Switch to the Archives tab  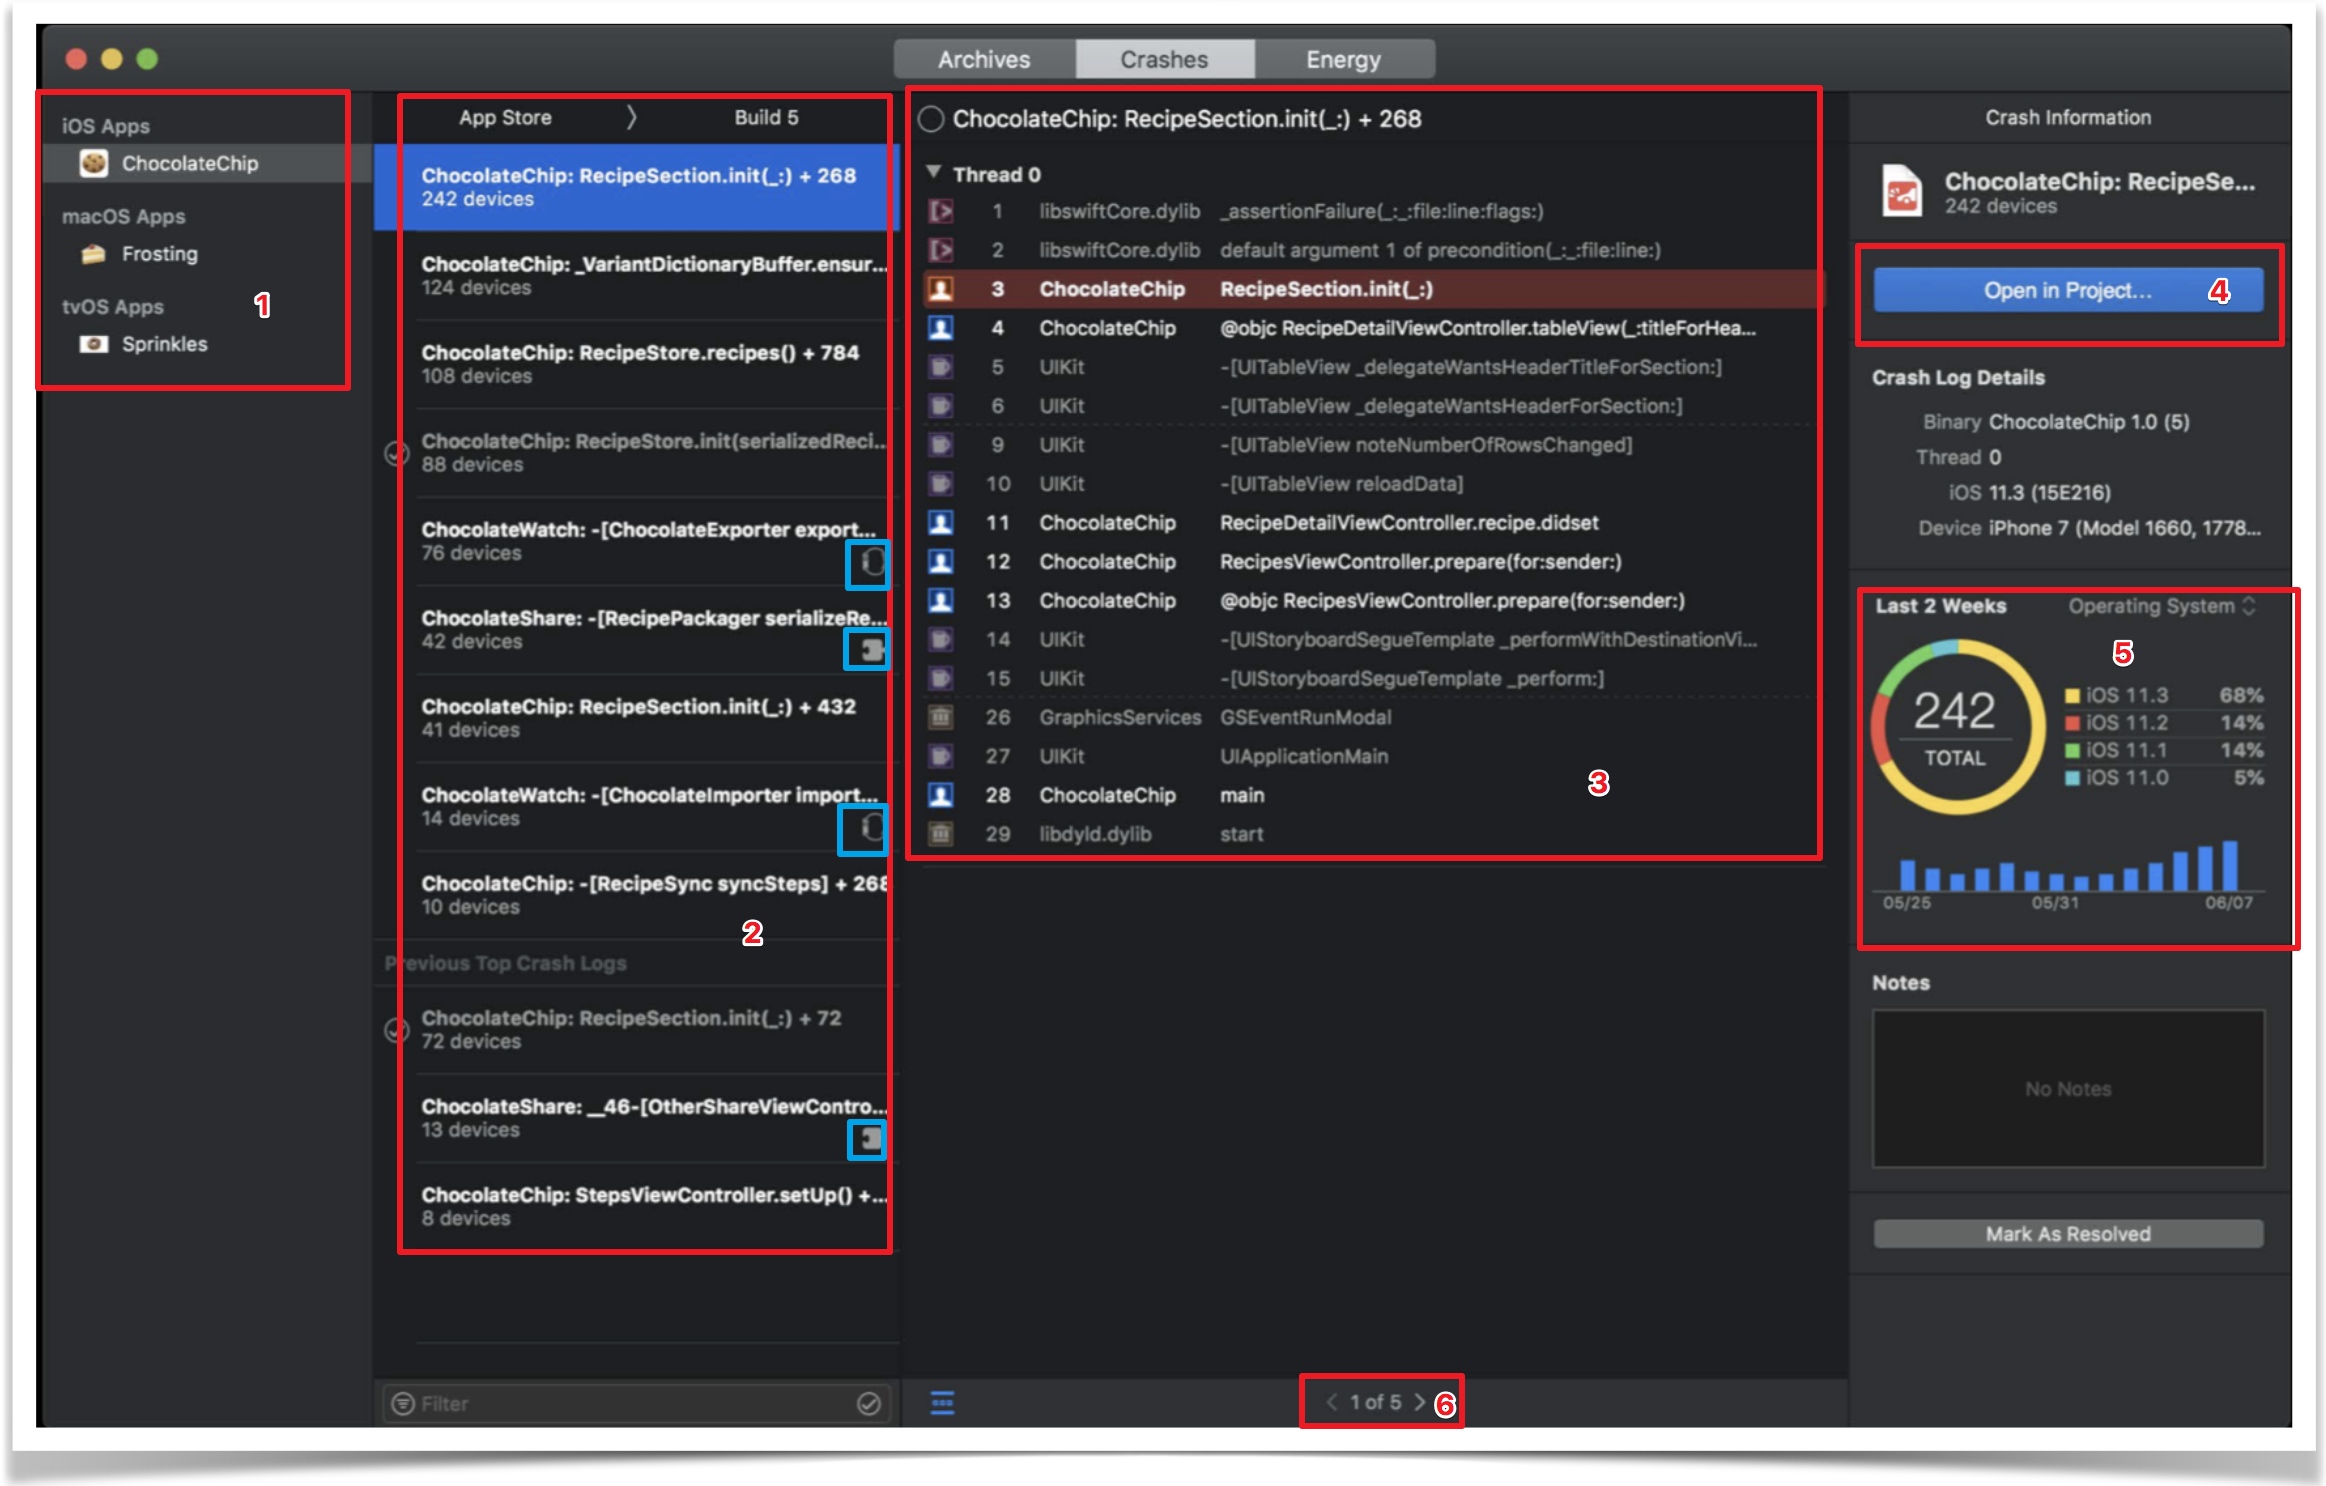point(984,60)
